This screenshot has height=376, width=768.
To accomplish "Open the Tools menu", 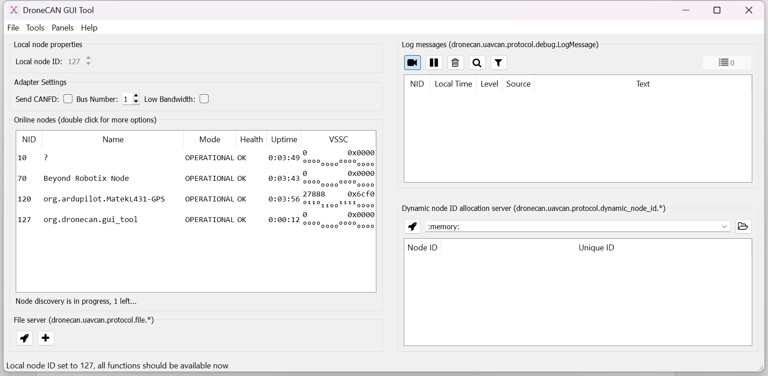I will (35, 28).
